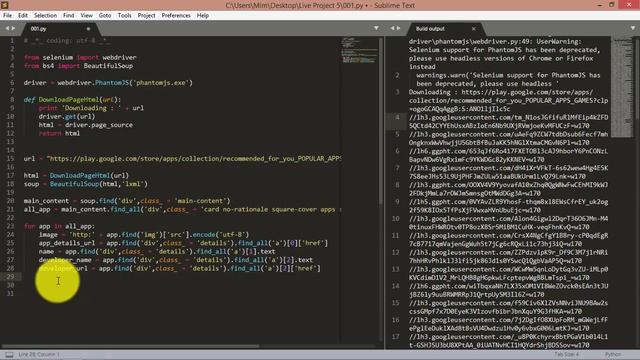Open tab list dropdown of left pane

click(x=376, y=28)
